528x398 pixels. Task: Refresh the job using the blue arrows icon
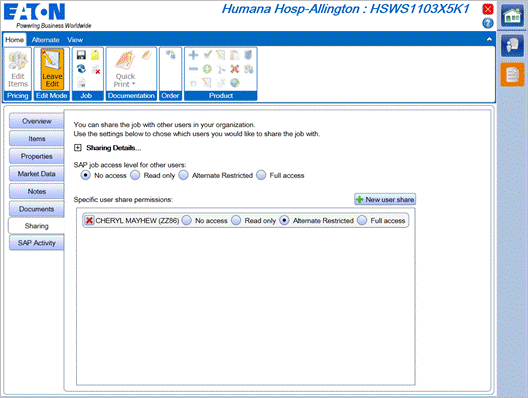click(81, 69)
